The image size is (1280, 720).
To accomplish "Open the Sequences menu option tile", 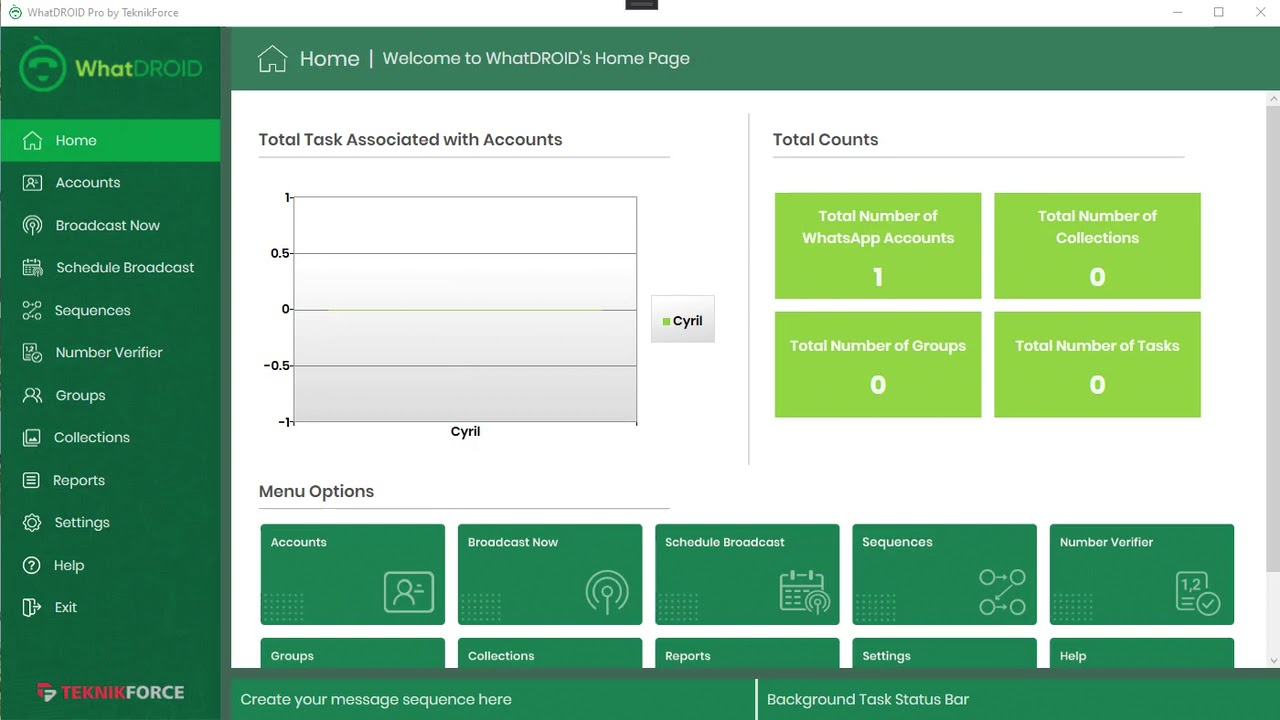I will coord(945,575).
